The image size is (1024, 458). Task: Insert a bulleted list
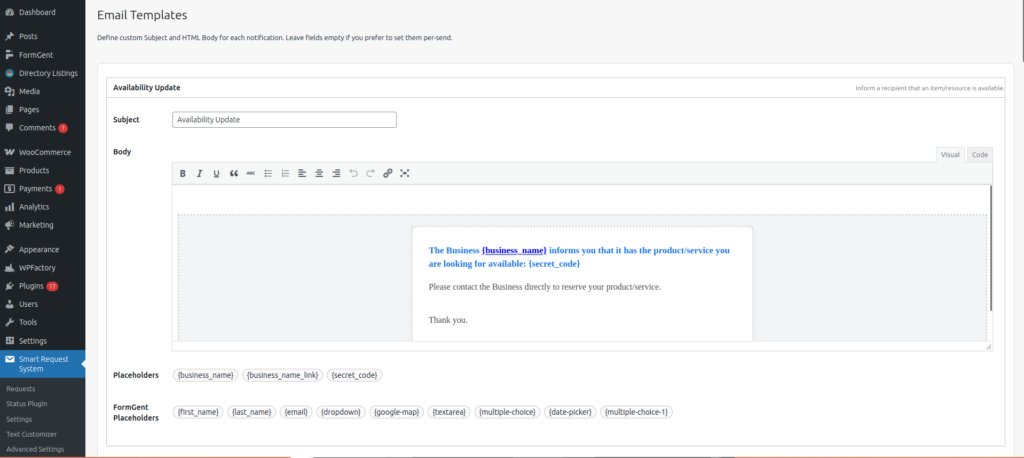268,173
